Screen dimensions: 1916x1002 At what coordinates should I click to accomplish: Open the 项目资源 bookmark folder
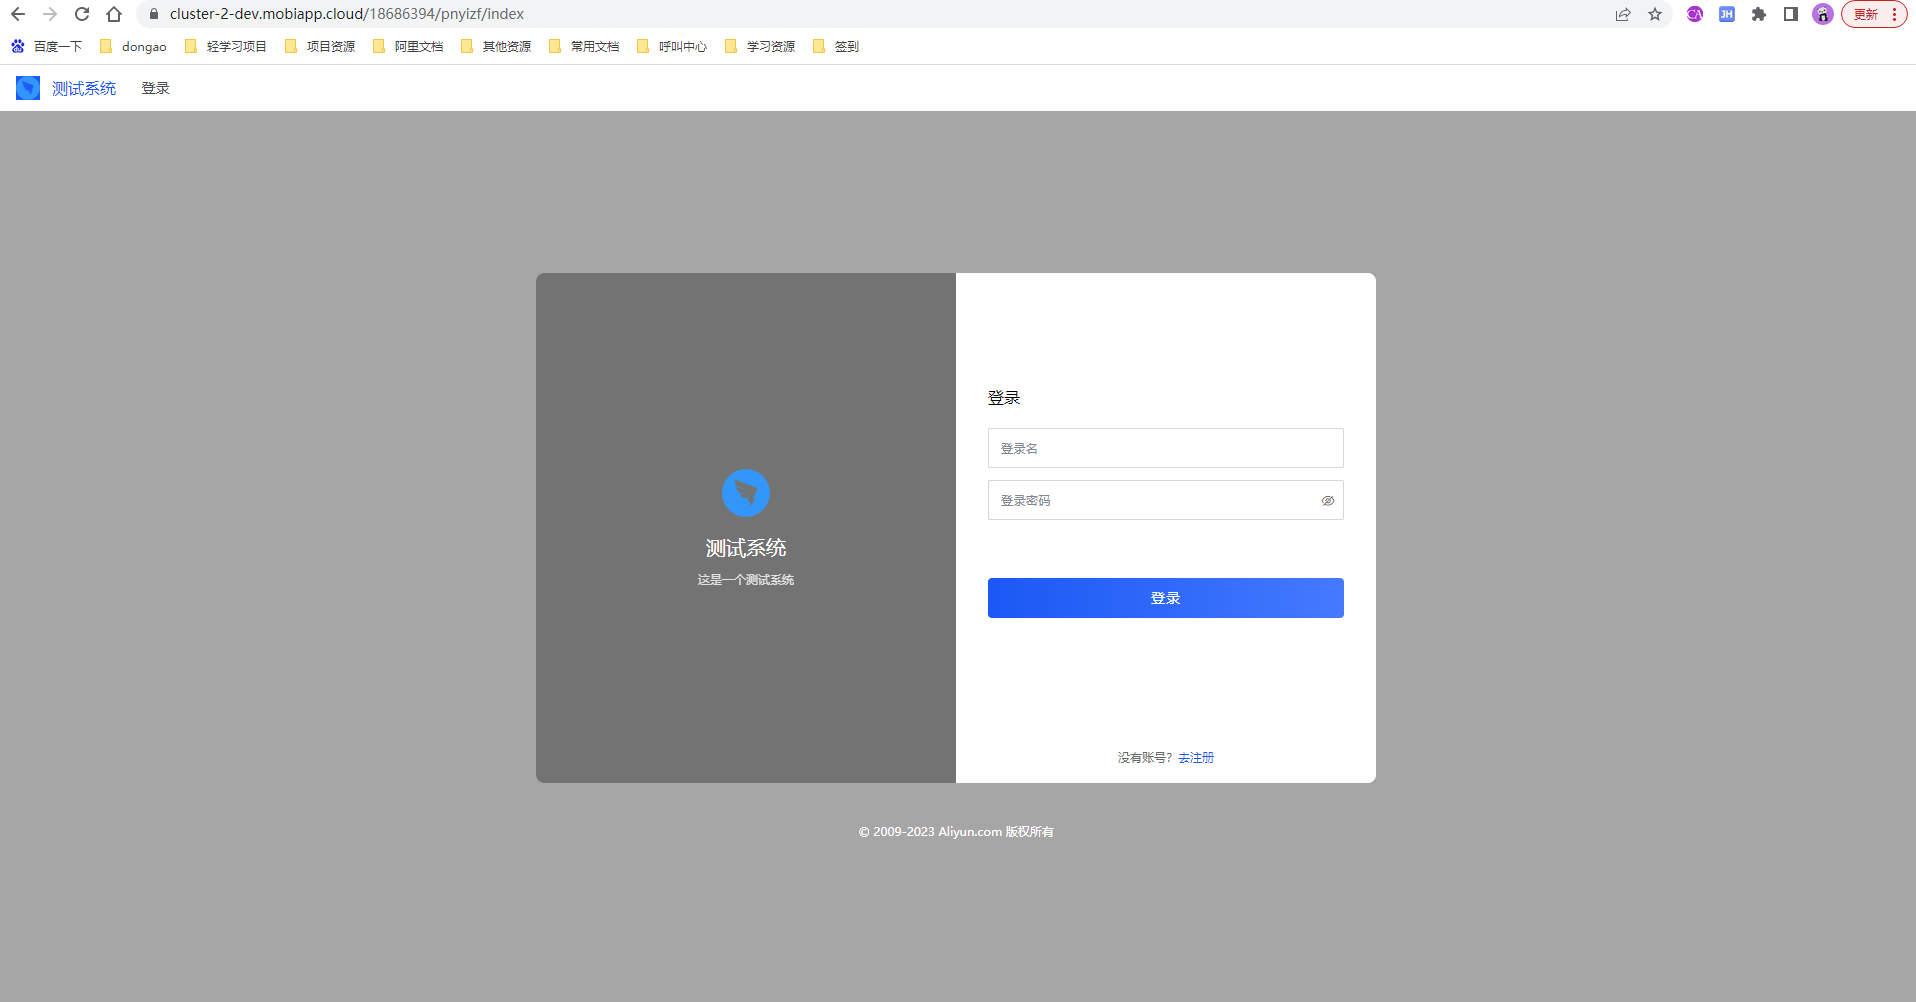(320, 46)
